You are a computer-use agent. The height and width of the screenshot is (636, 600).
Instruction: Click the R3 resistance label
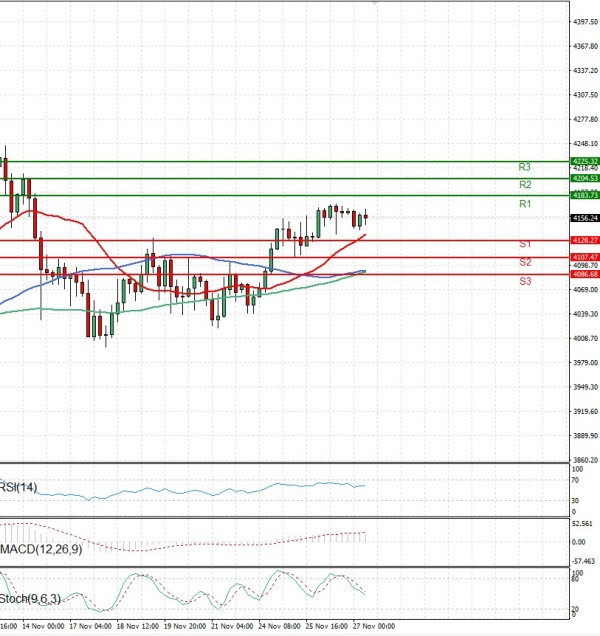click(524, 167)
